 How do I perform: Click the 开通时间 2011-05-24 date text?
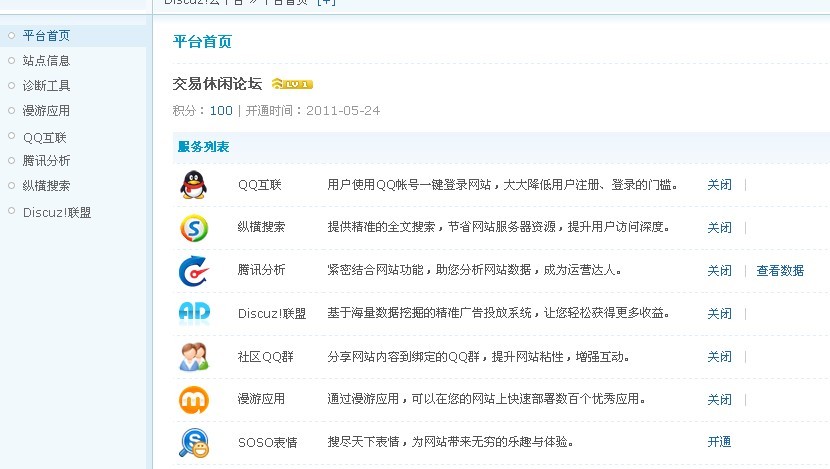pyautogui.click(x=313, y=111)
